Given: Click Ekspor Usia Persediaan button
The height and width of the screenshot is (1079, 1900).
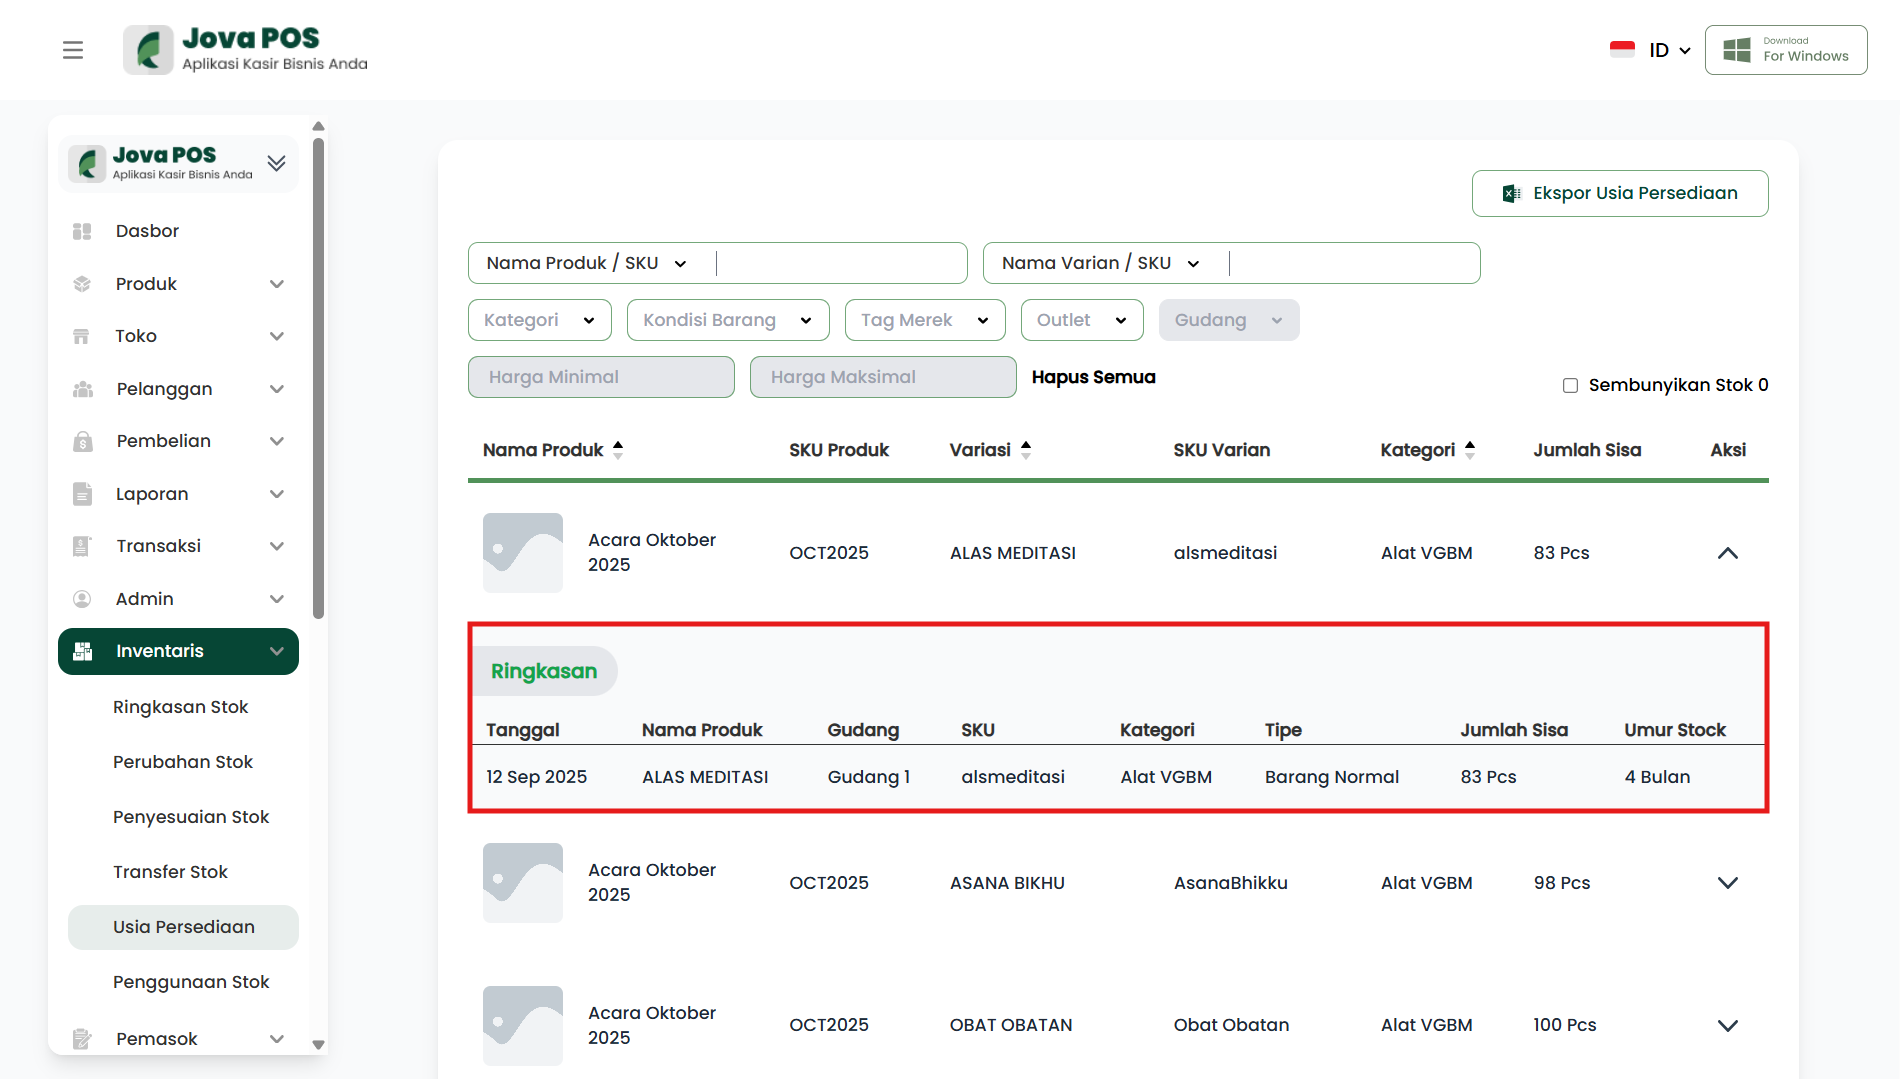Looking at the screenshot, I should (1619, 193).
